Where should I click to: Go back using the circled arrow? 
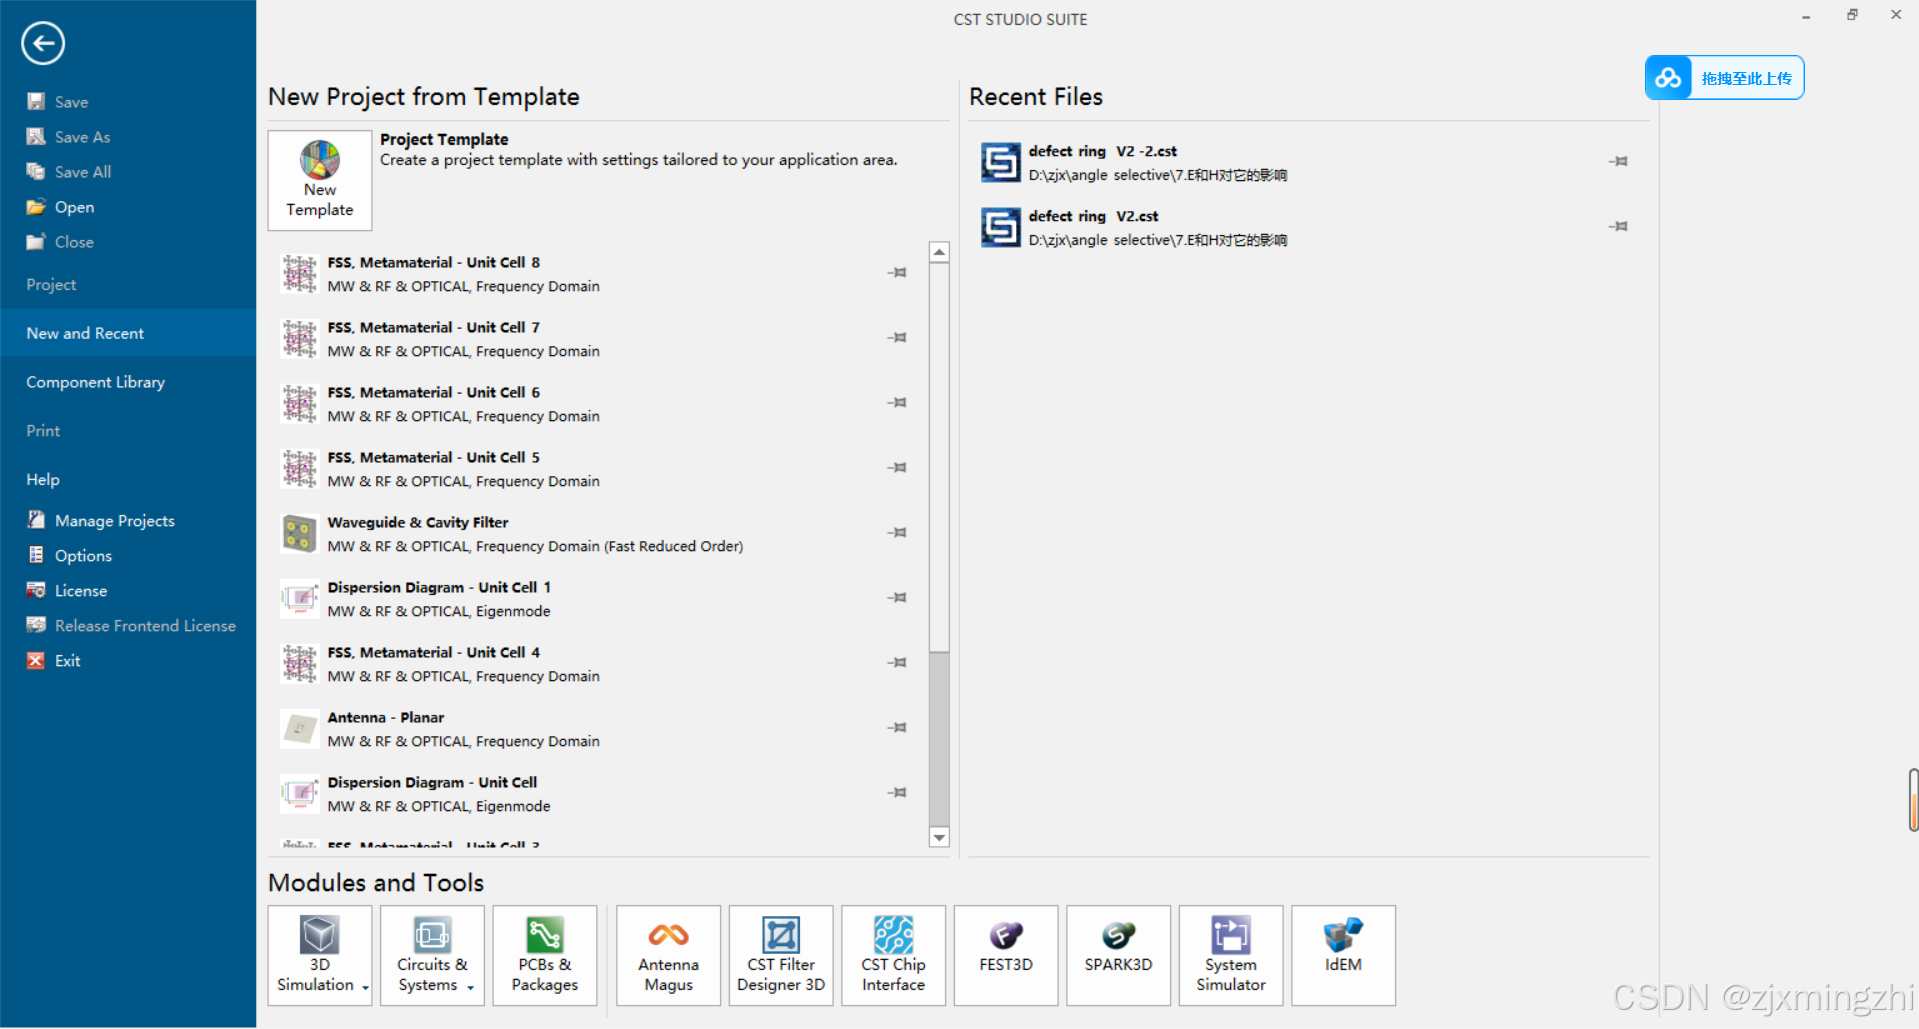[43, 43]
